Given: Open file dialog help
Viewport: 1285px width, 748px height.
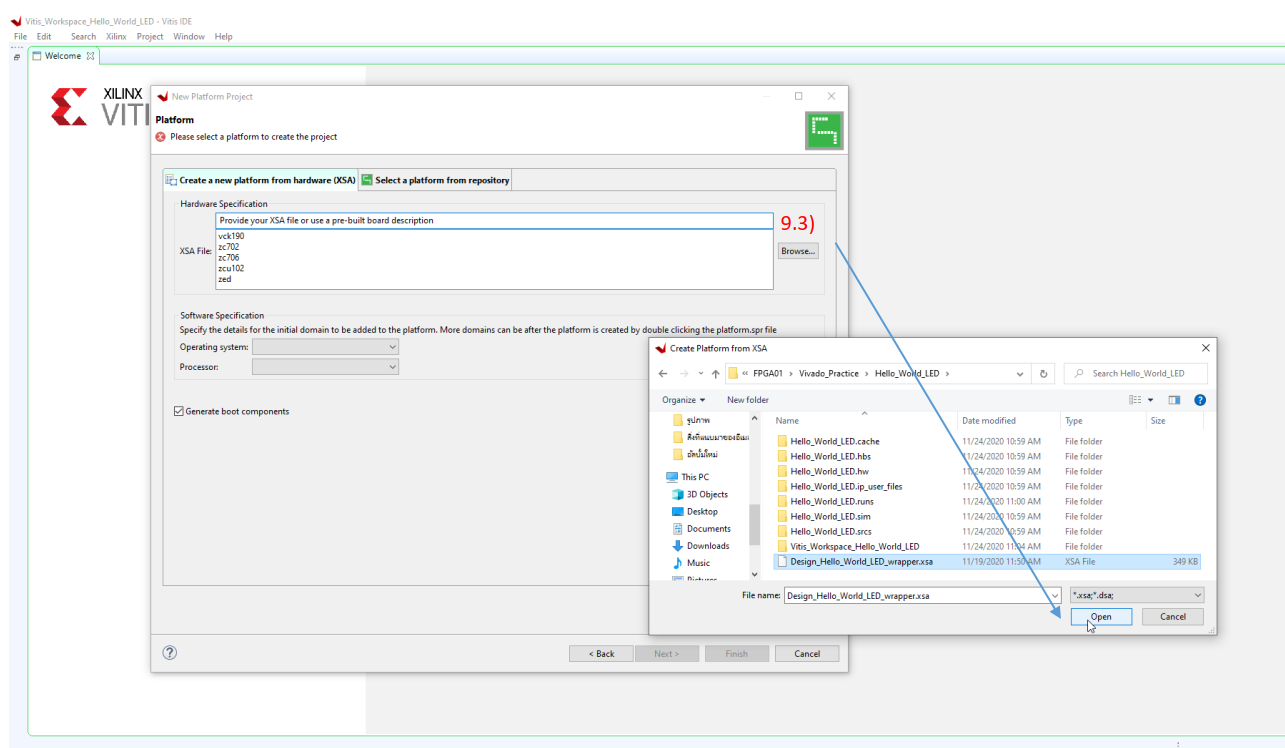Looking at the screenshot, I should 1199,400.
